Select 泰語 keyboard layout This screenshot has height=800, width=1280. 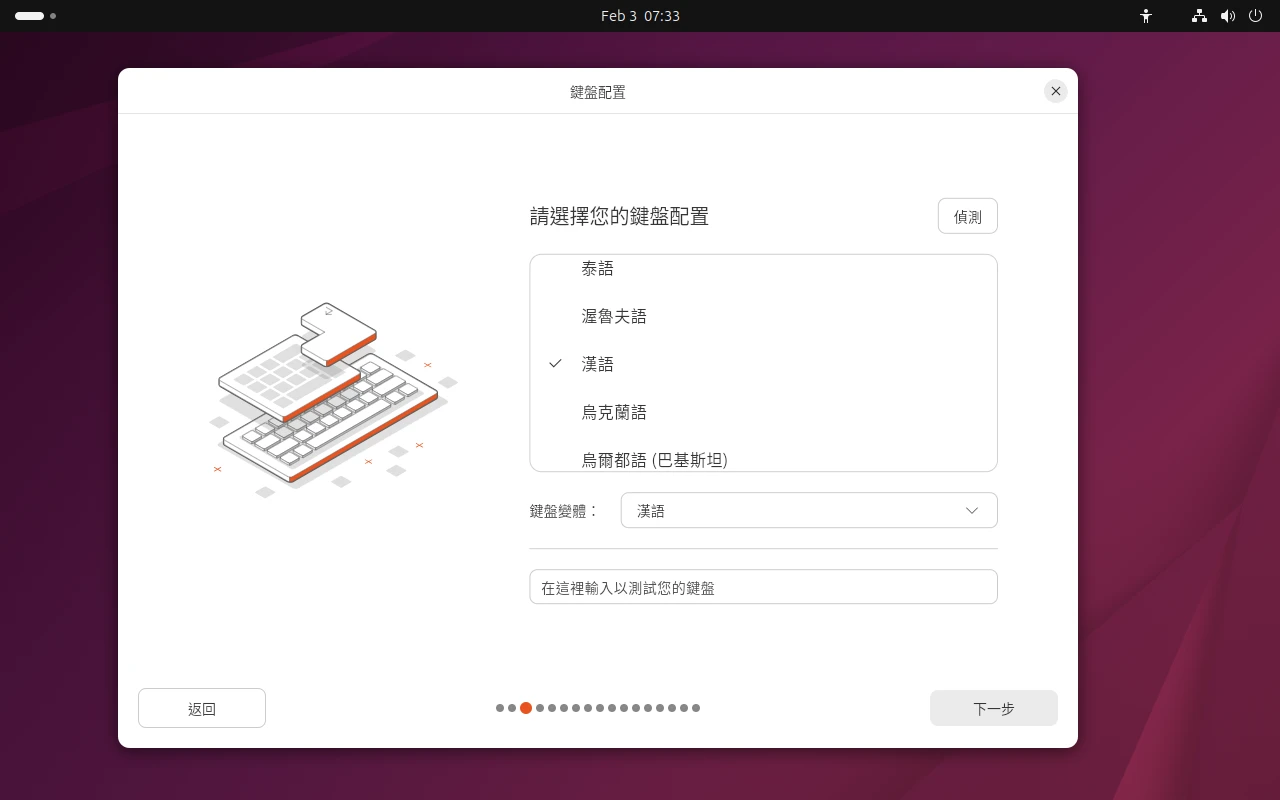pos(598,269)
